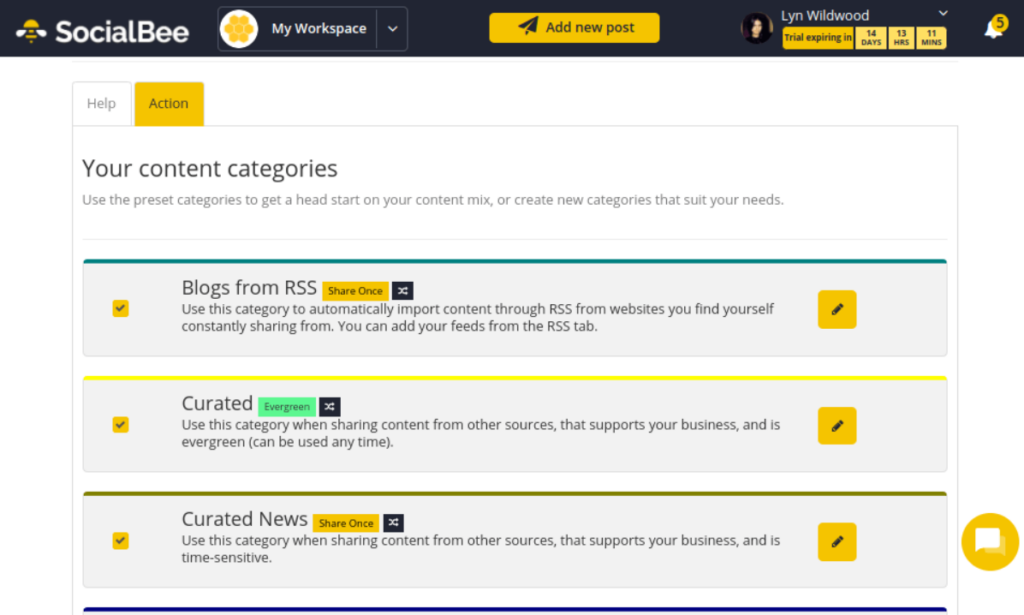The width and height of the screenshot is (1024, 615).
Task: Click shuffle icon next to Curated News
Action: (393, 523)
